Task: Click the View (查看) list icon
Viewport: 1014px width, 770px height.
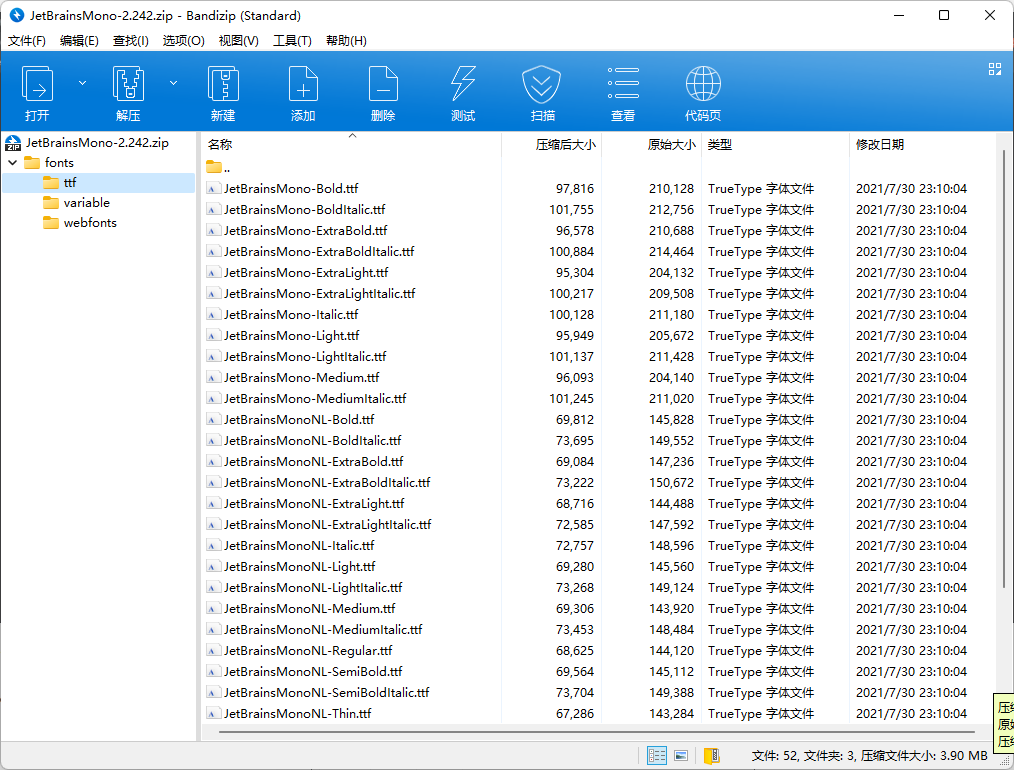Action: pyautogui.click(x=623, y=83)
